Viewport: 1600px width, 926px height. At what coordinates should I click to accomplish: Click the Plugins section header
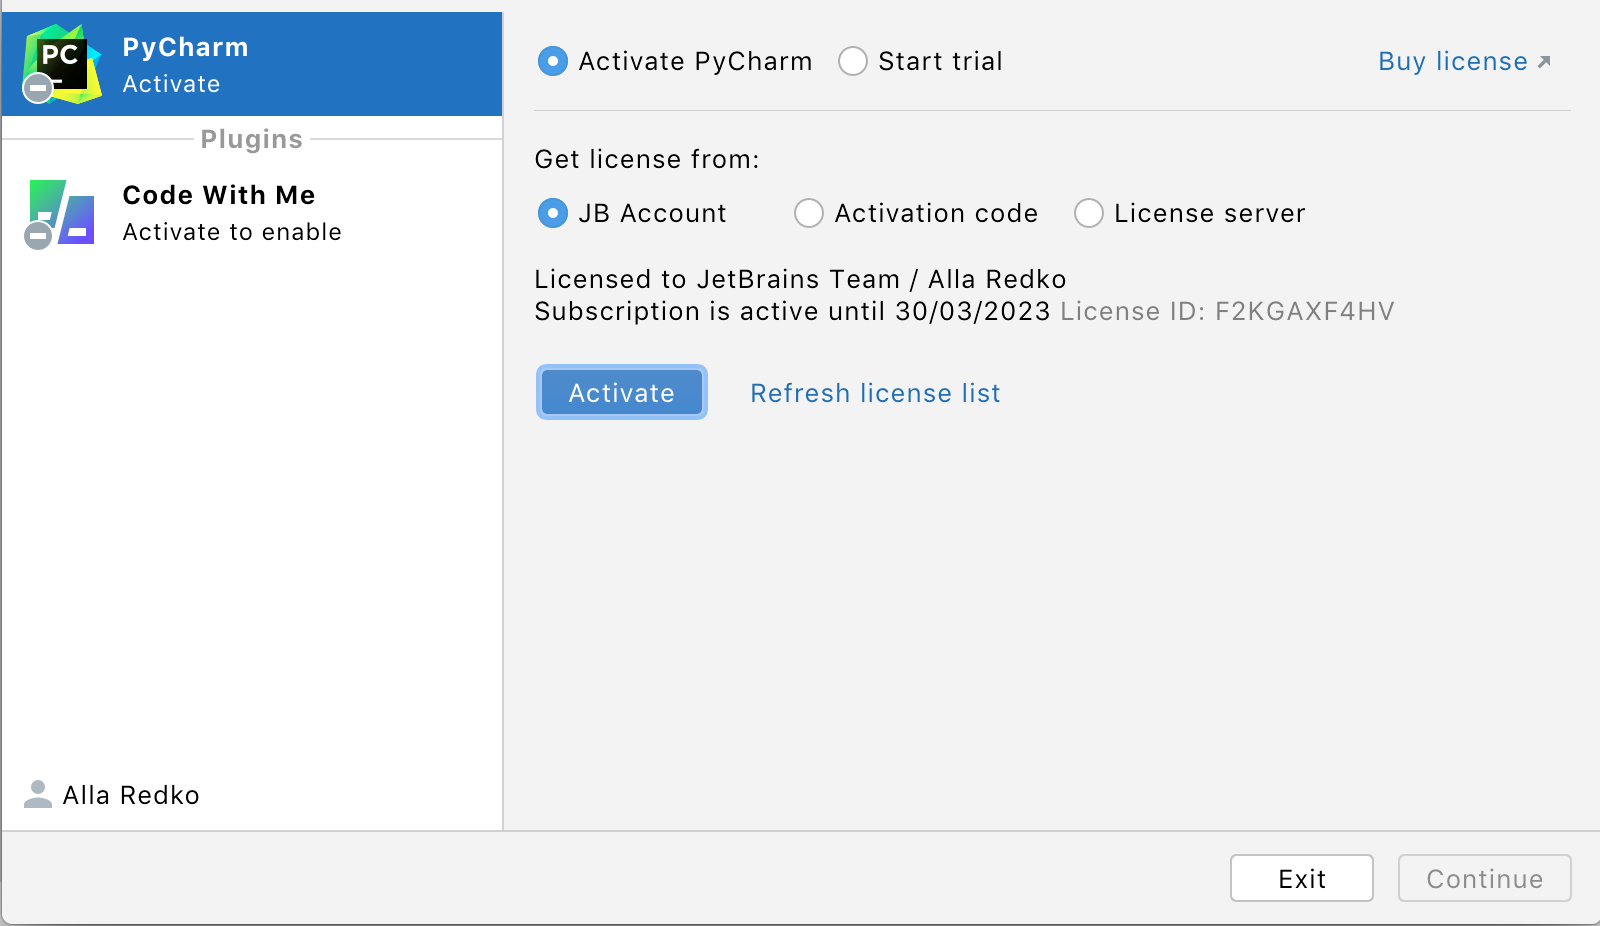[x=250, y=139]
